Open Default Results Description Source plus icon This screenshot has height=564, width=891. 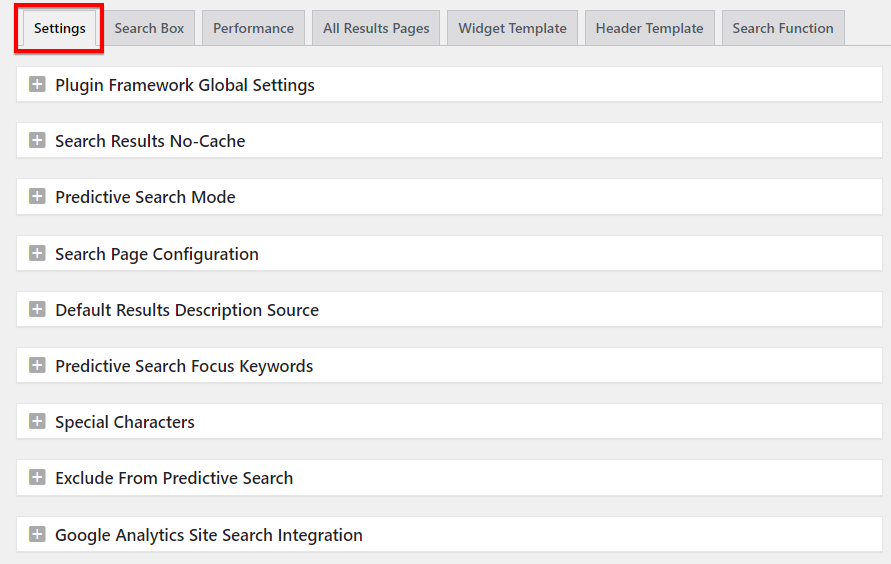click(38, 310)
